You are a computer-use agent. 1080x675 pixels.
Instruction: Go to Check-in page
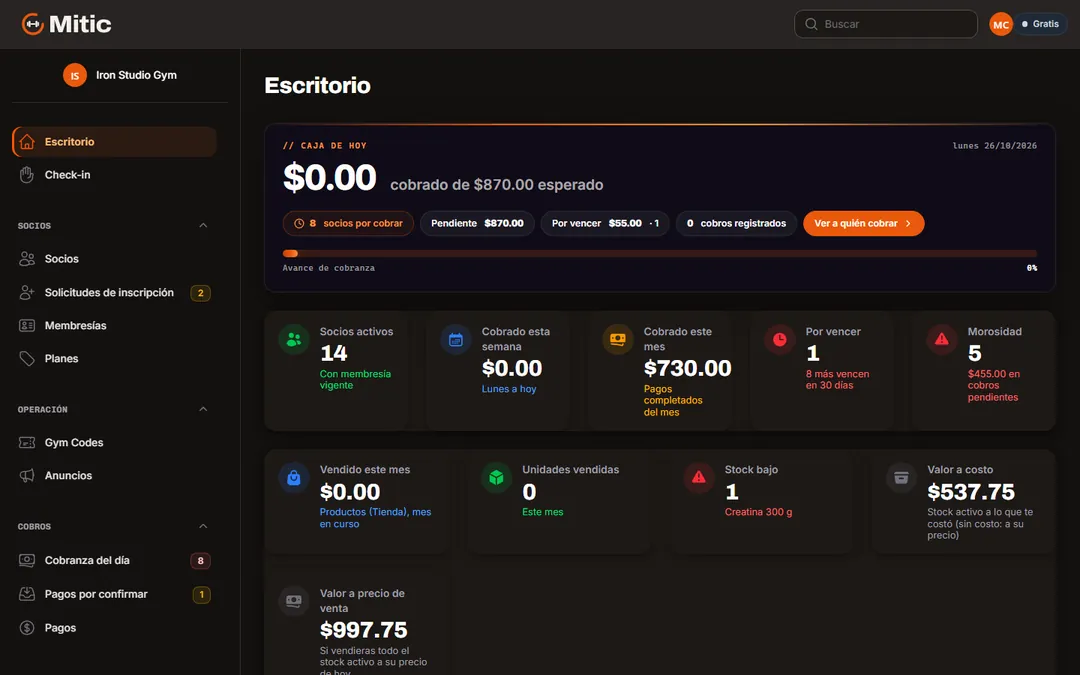tap(114, 175)
